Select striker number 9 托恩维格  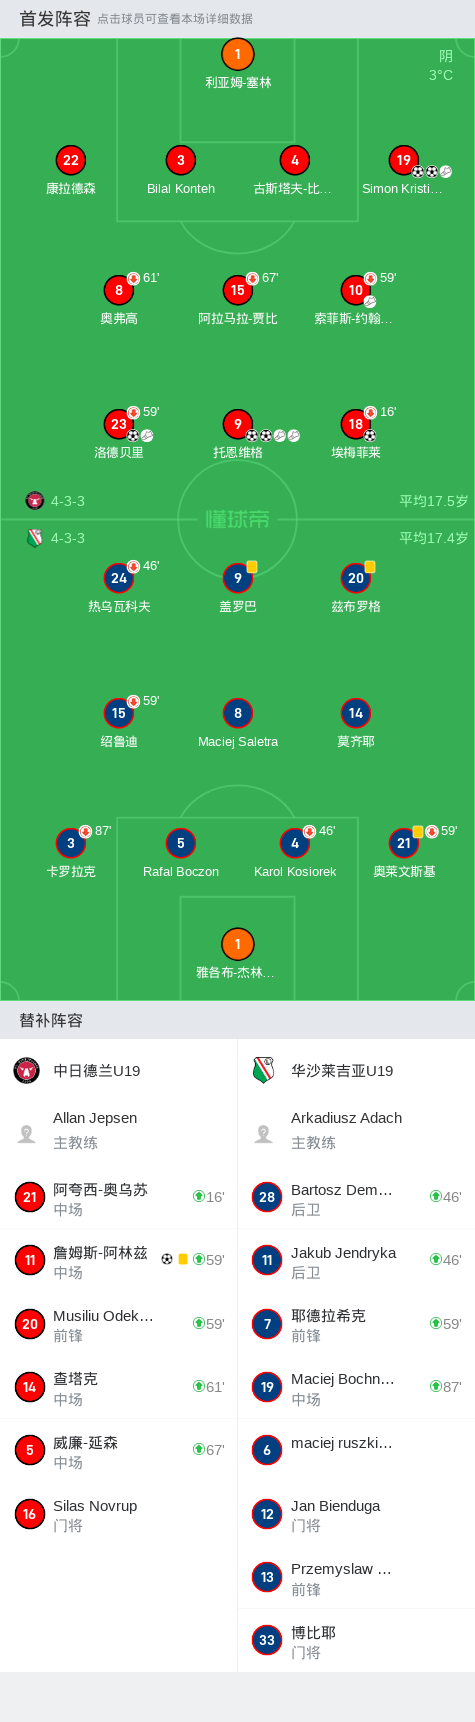click(x=238, y=434)
